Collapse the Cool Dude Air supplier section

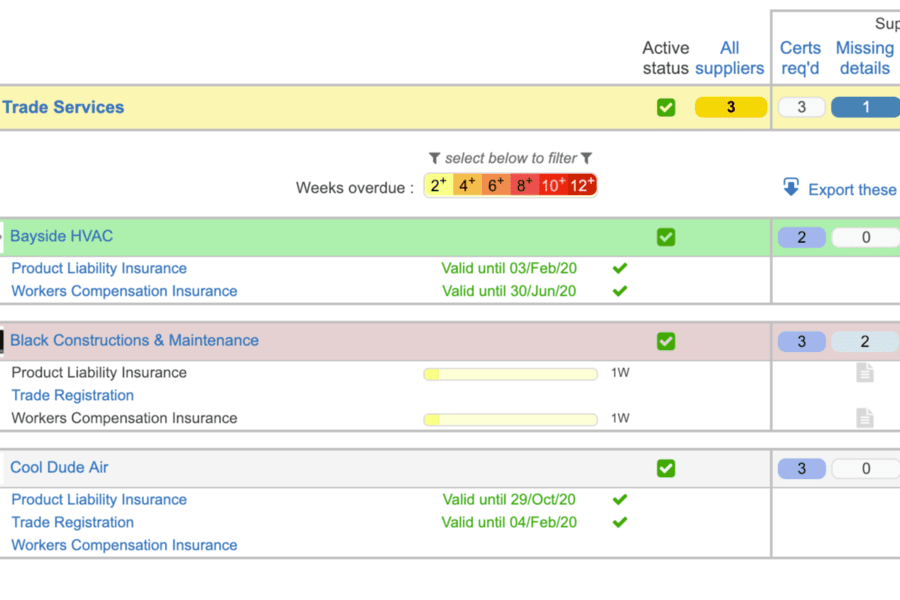point(59,467)
